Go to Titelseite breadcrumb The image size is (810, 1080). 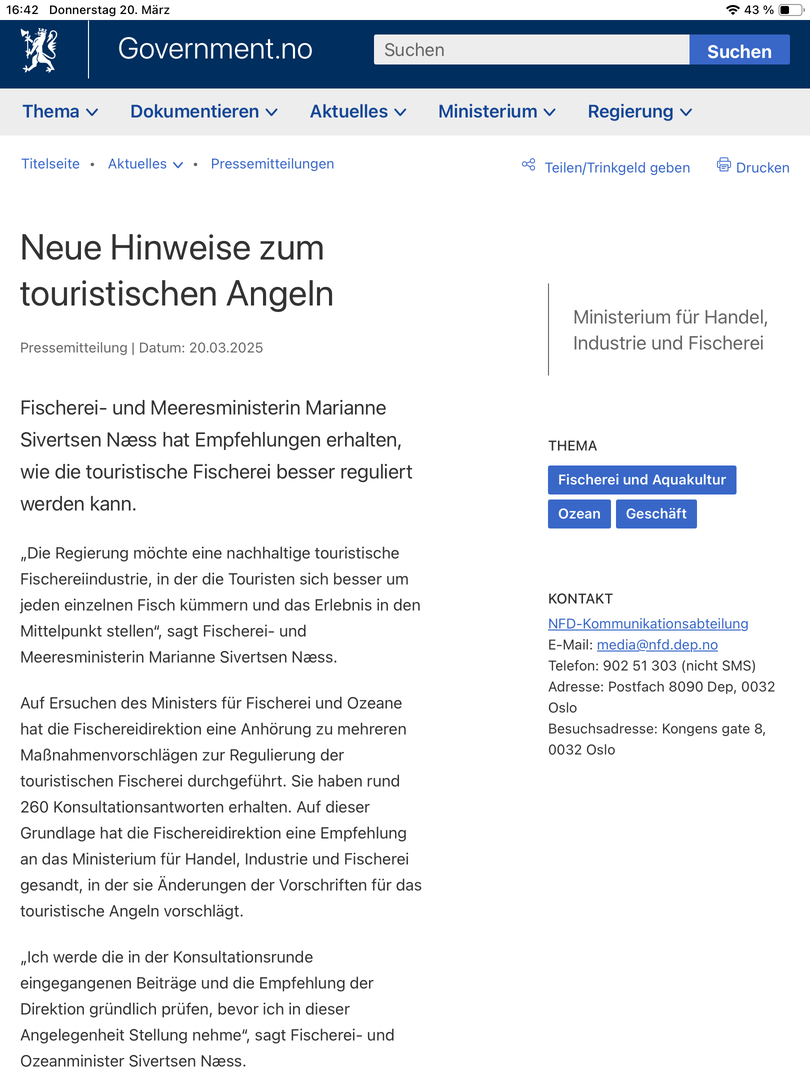pyautogui.click(x=50, y=164)
